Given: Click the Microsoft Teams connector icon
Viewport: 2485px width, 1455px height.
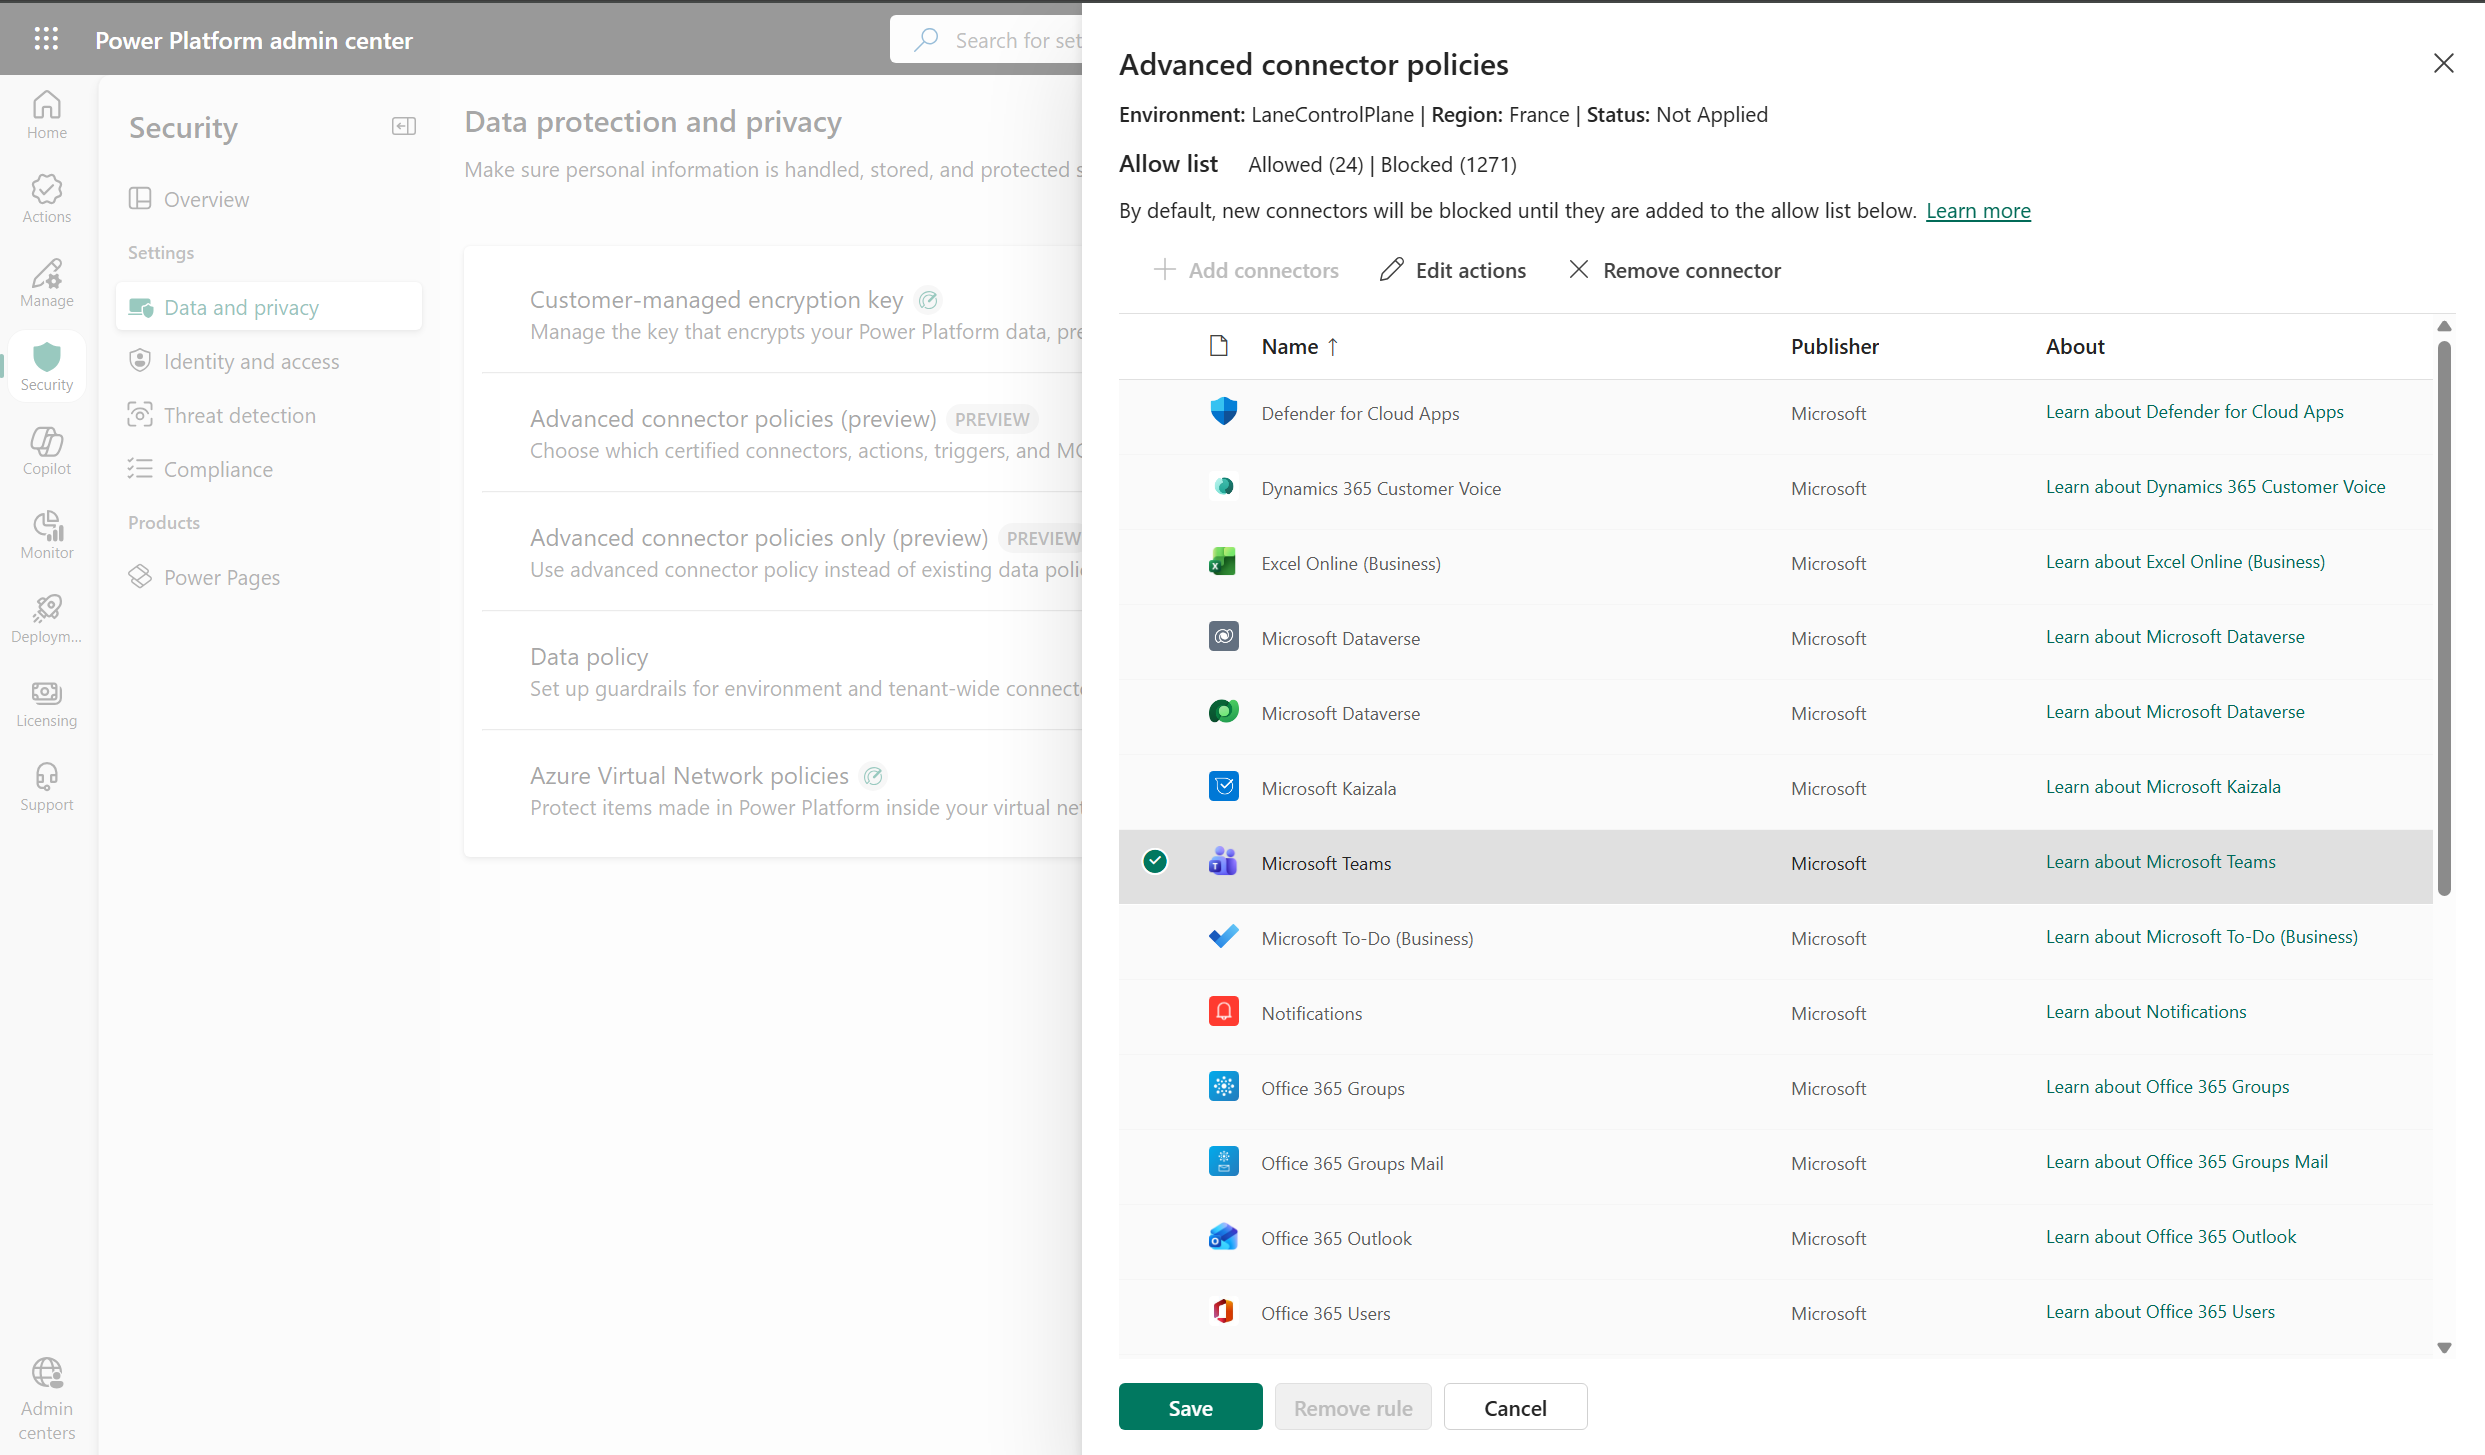Looking at the screenshot, I should tap(1223, 862).
